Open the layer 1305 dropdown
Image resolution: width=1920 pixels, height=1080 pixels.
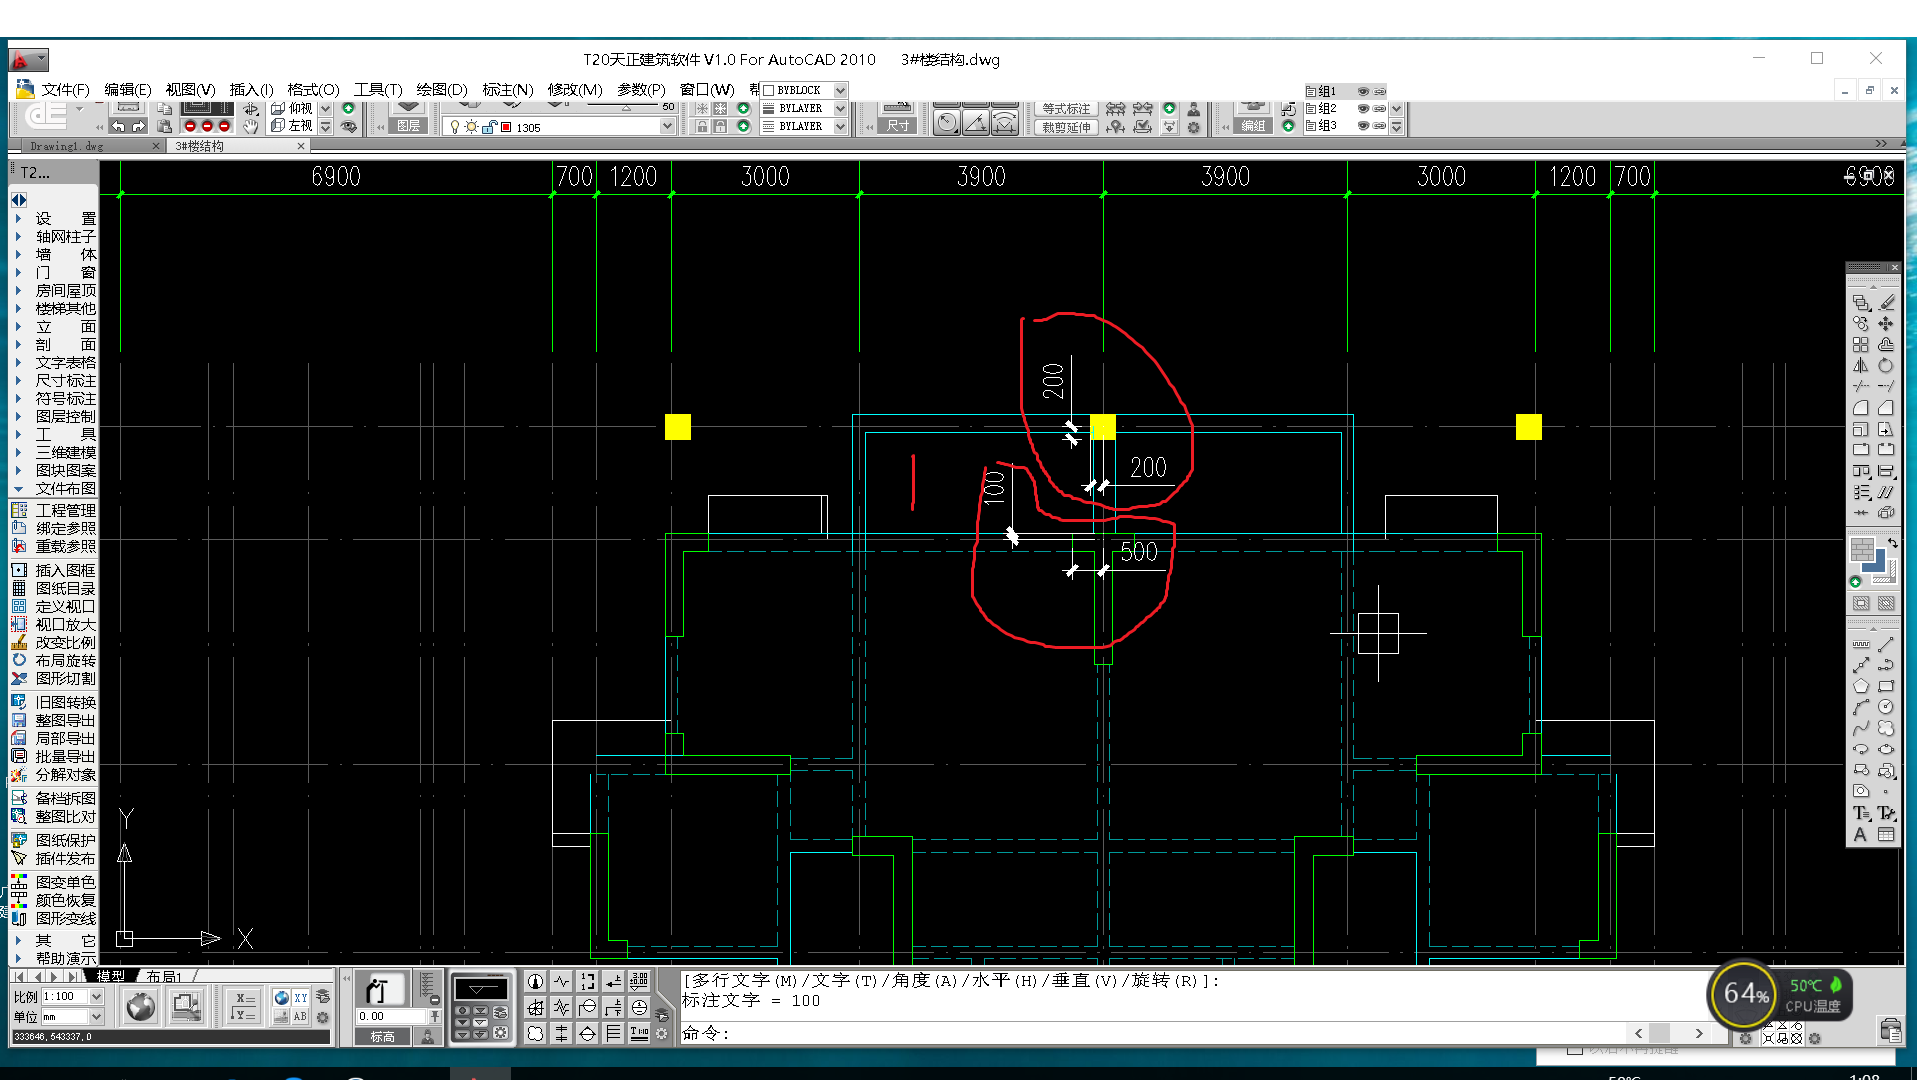667,127
